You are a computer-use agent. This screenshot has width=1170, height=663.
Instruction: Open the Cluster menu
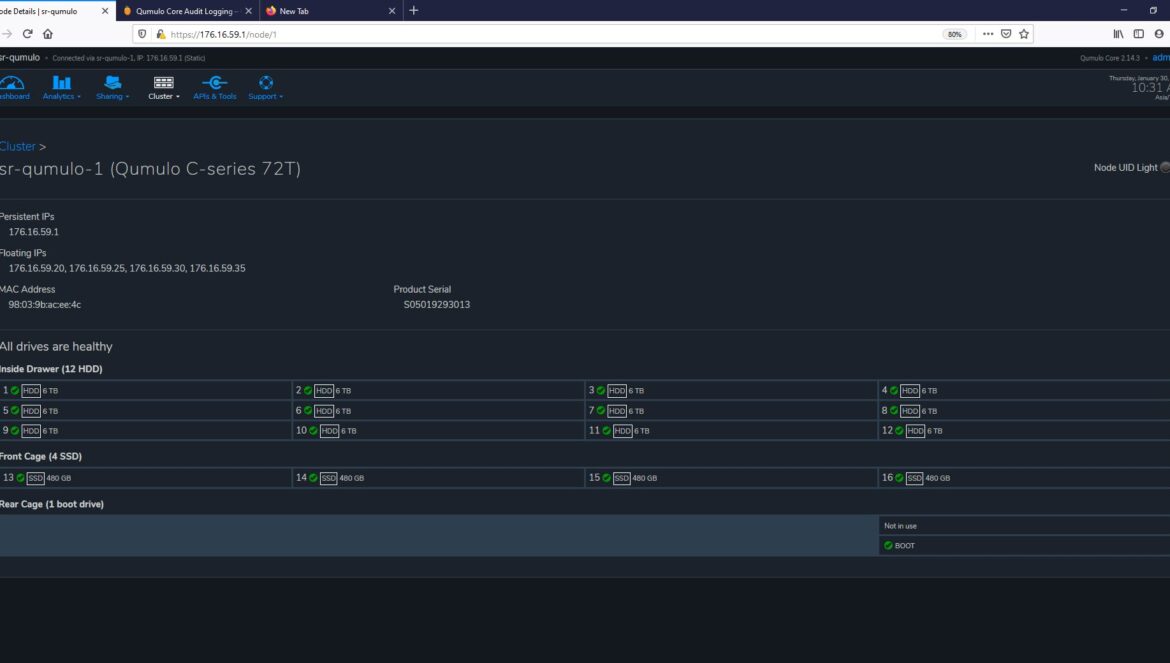tap(163, 87)
